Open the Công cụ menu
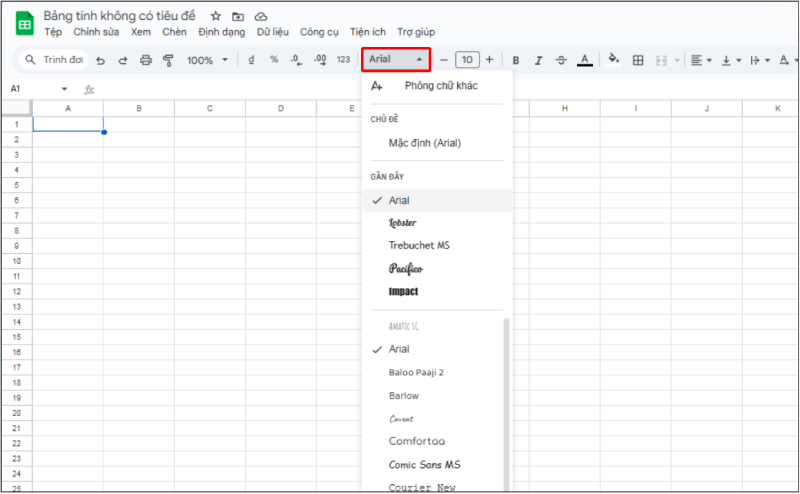This screenshot has height=494, width=800. tap(319, 32)
